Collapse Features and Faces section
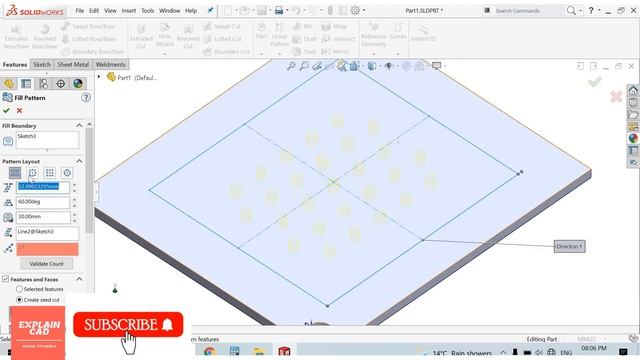The height and width of the screenshot is (360, 640). (79, 279)
